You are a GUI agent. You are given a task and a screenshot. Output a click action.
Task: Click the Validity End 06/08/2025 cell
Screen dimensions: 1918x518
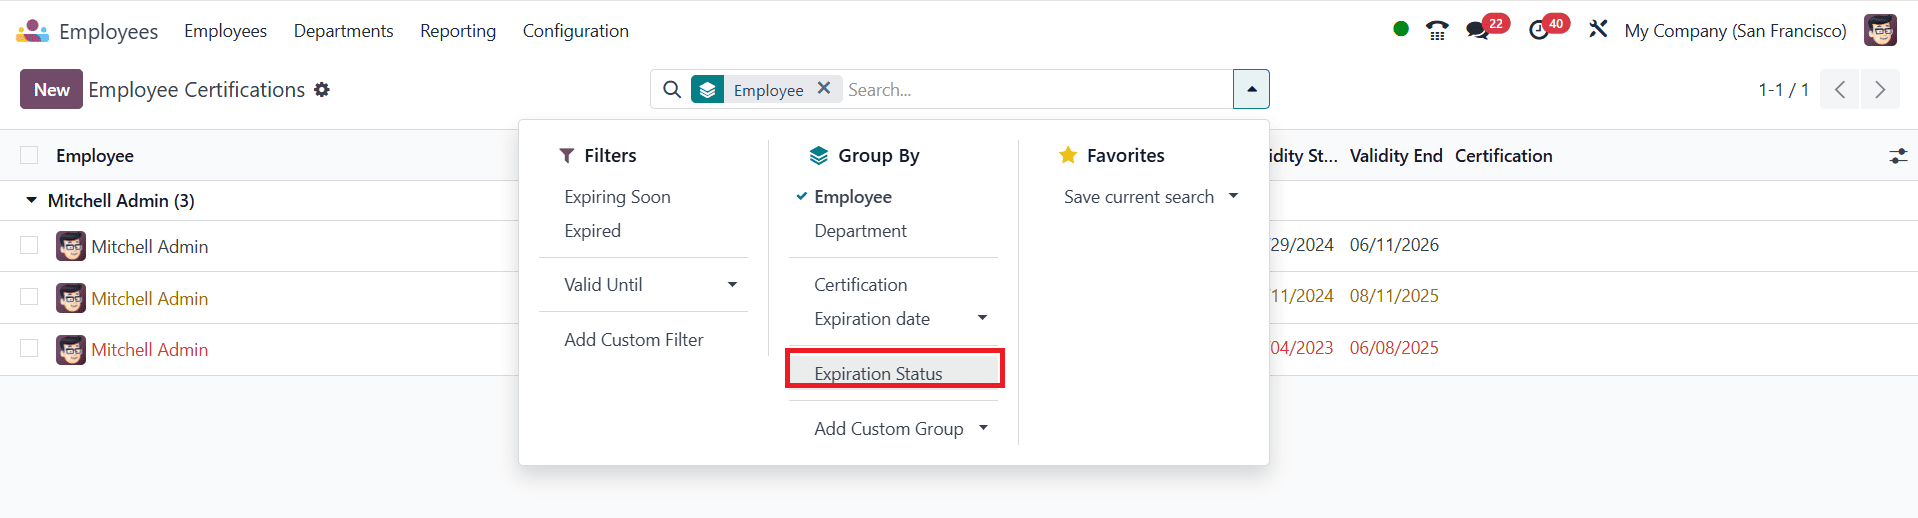[1394, 348]
